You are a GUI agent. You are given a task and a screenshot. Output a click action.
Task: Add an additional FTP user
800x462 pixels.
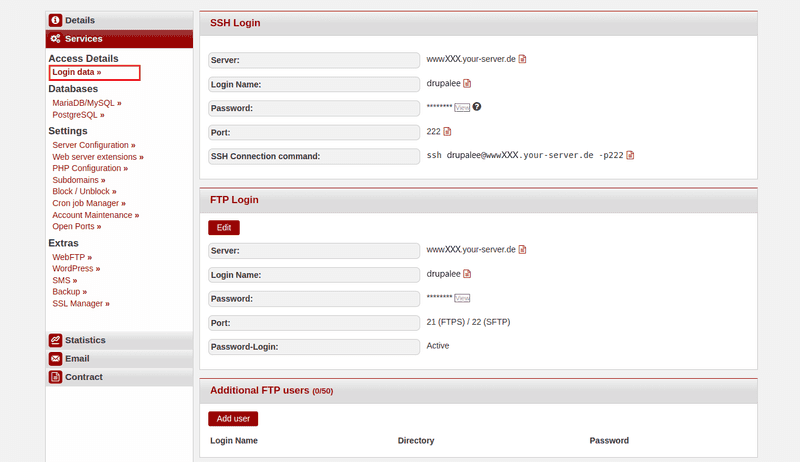click(x=233, y=419)
